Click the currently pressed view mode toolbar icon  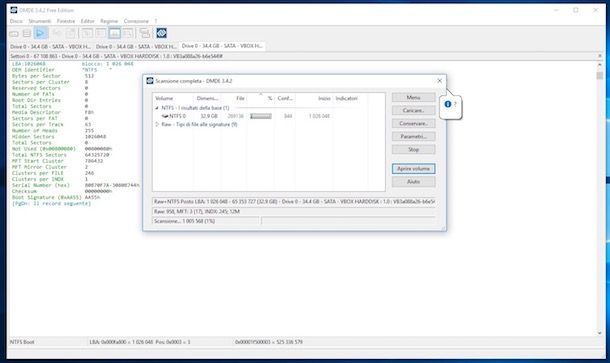(114, 33)
